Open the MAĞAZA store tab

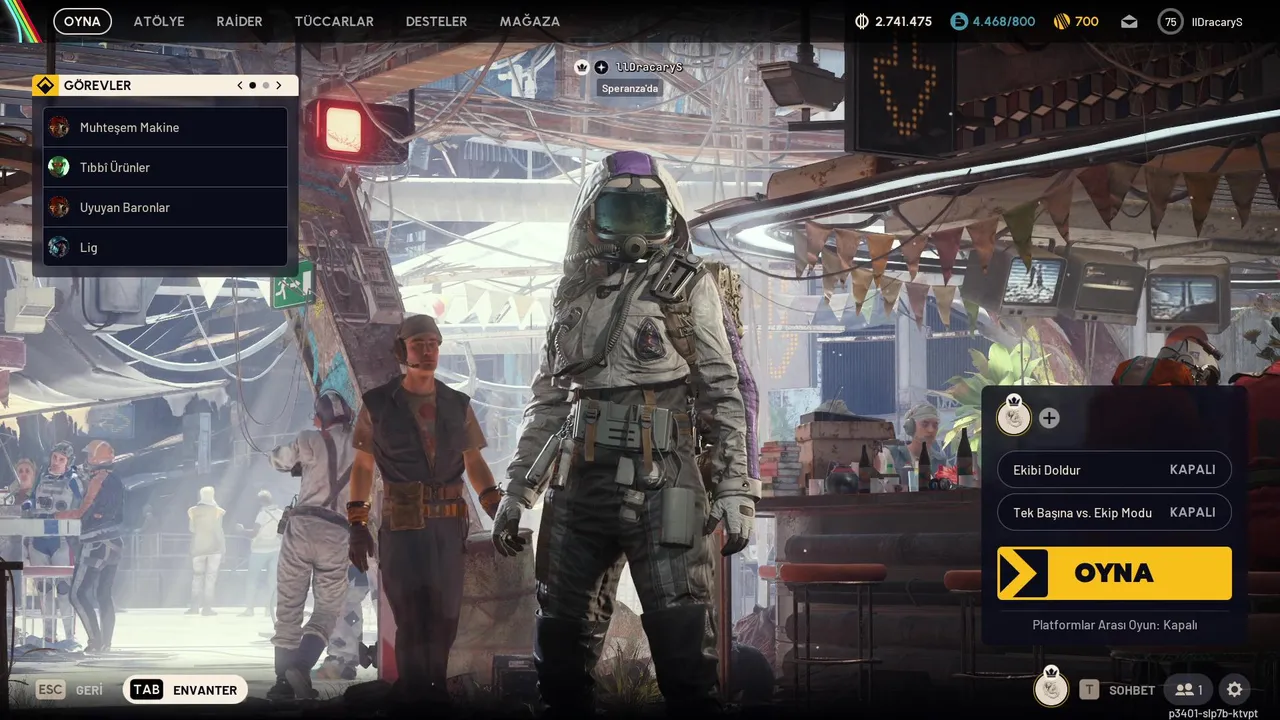pyautogui.click(x=530, y=21)
